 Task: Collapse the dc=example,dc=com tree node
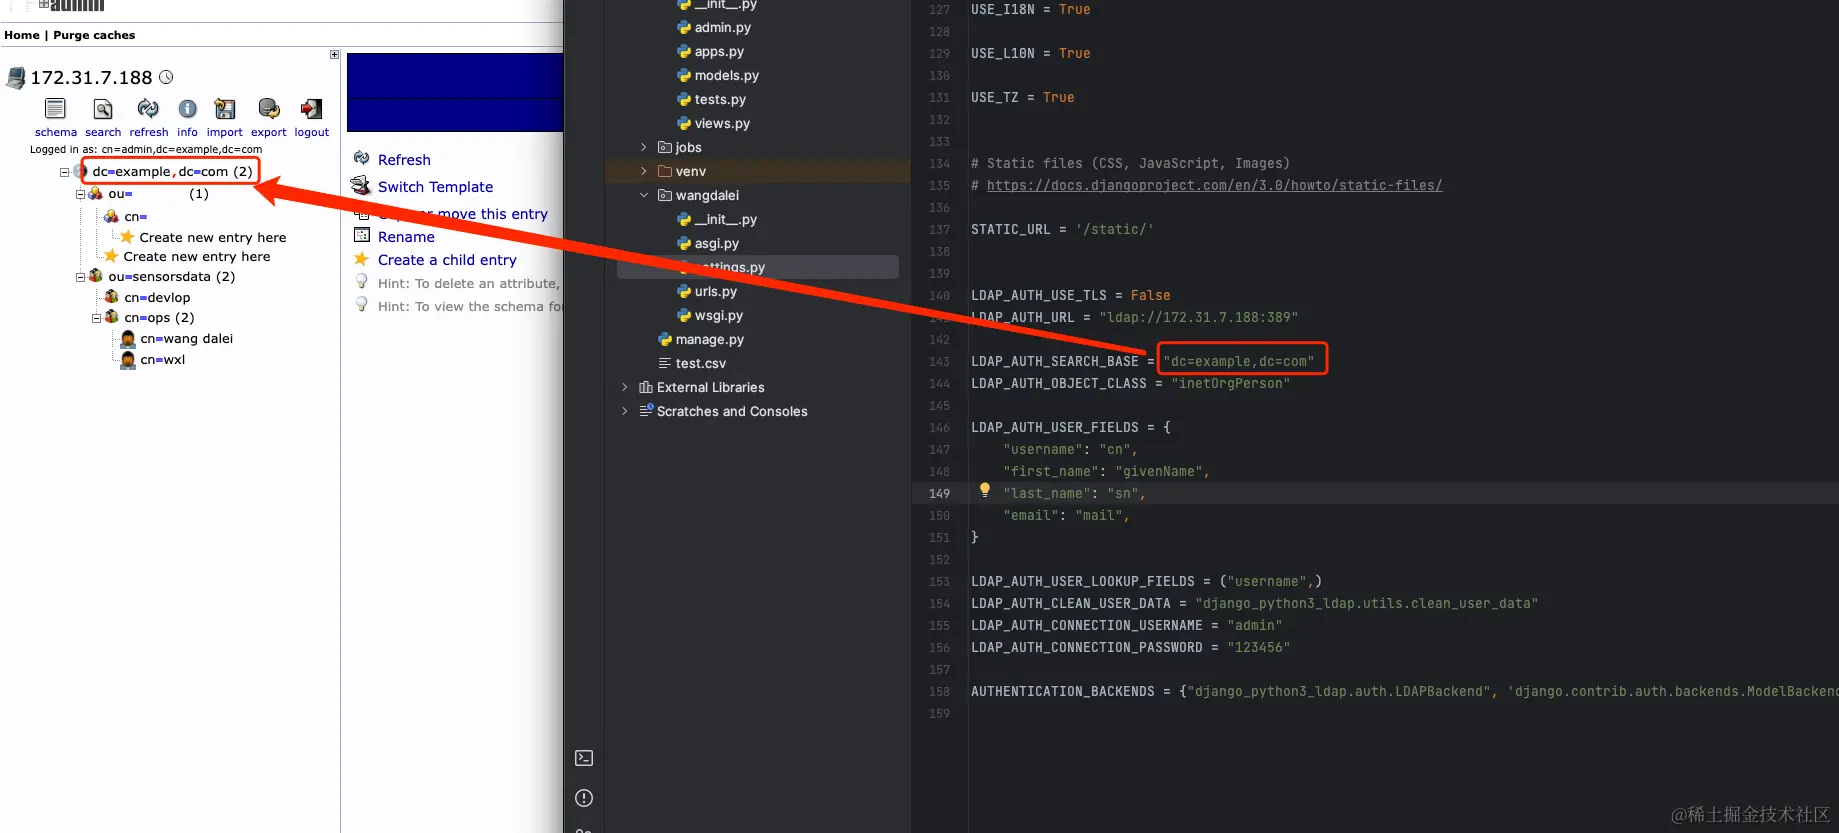click(65, 172)
